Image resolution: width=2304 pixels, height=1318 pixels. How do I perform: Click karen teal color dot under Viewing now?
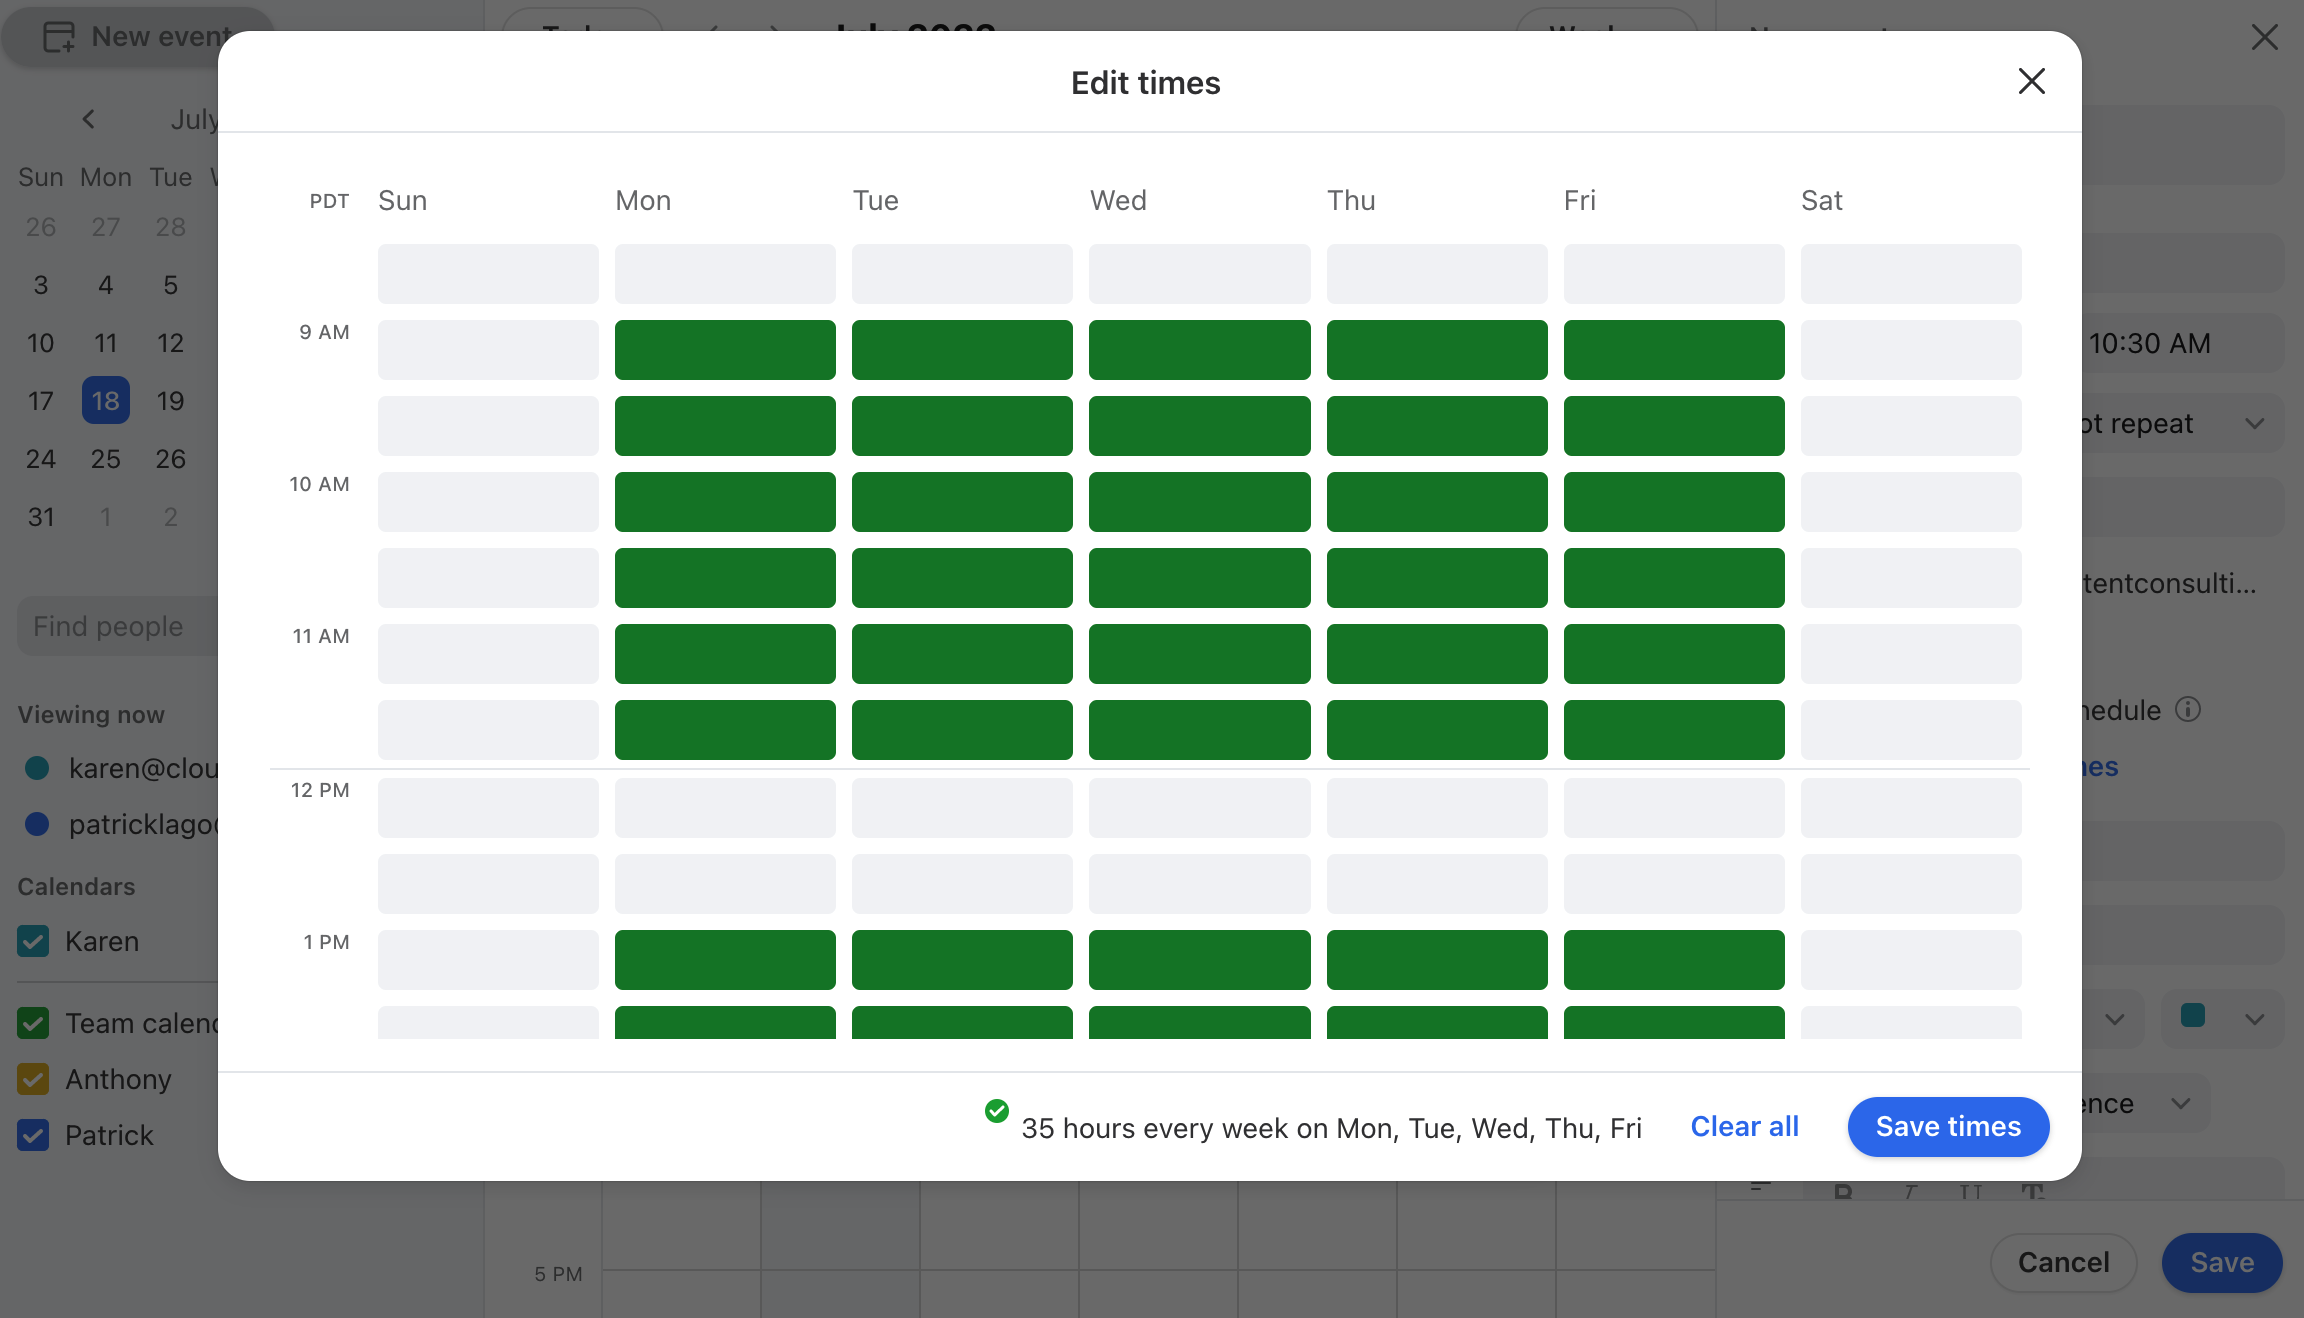[x=37, y=768]
